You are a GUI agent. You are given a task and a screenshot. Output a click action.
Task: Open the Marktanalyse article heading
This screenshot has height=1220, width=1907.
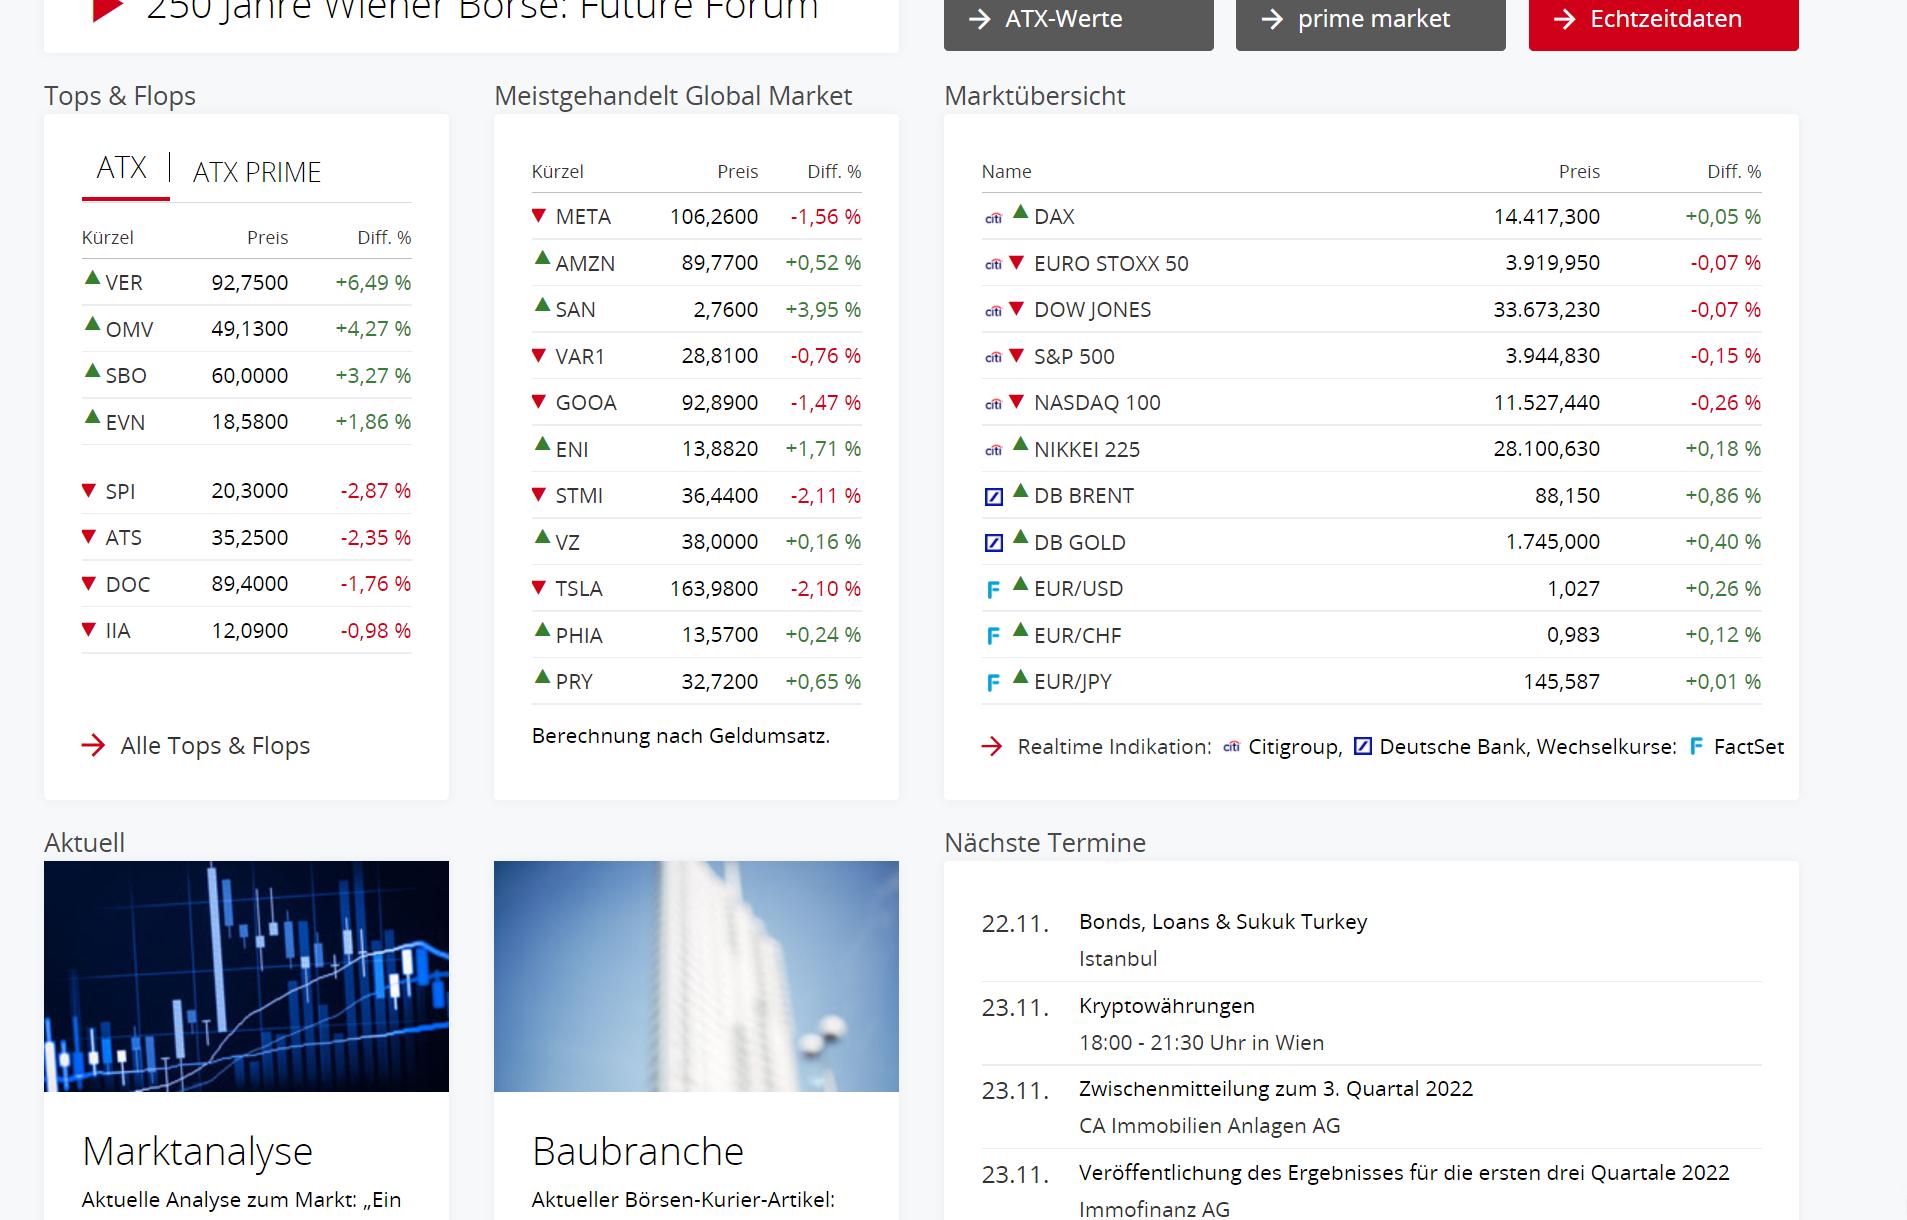197,1151
